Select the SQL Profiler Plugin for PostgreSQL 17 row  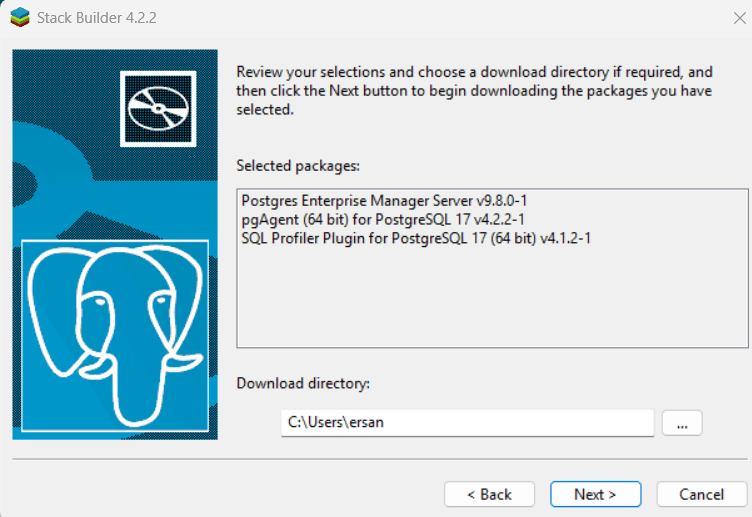click(416, 238)
